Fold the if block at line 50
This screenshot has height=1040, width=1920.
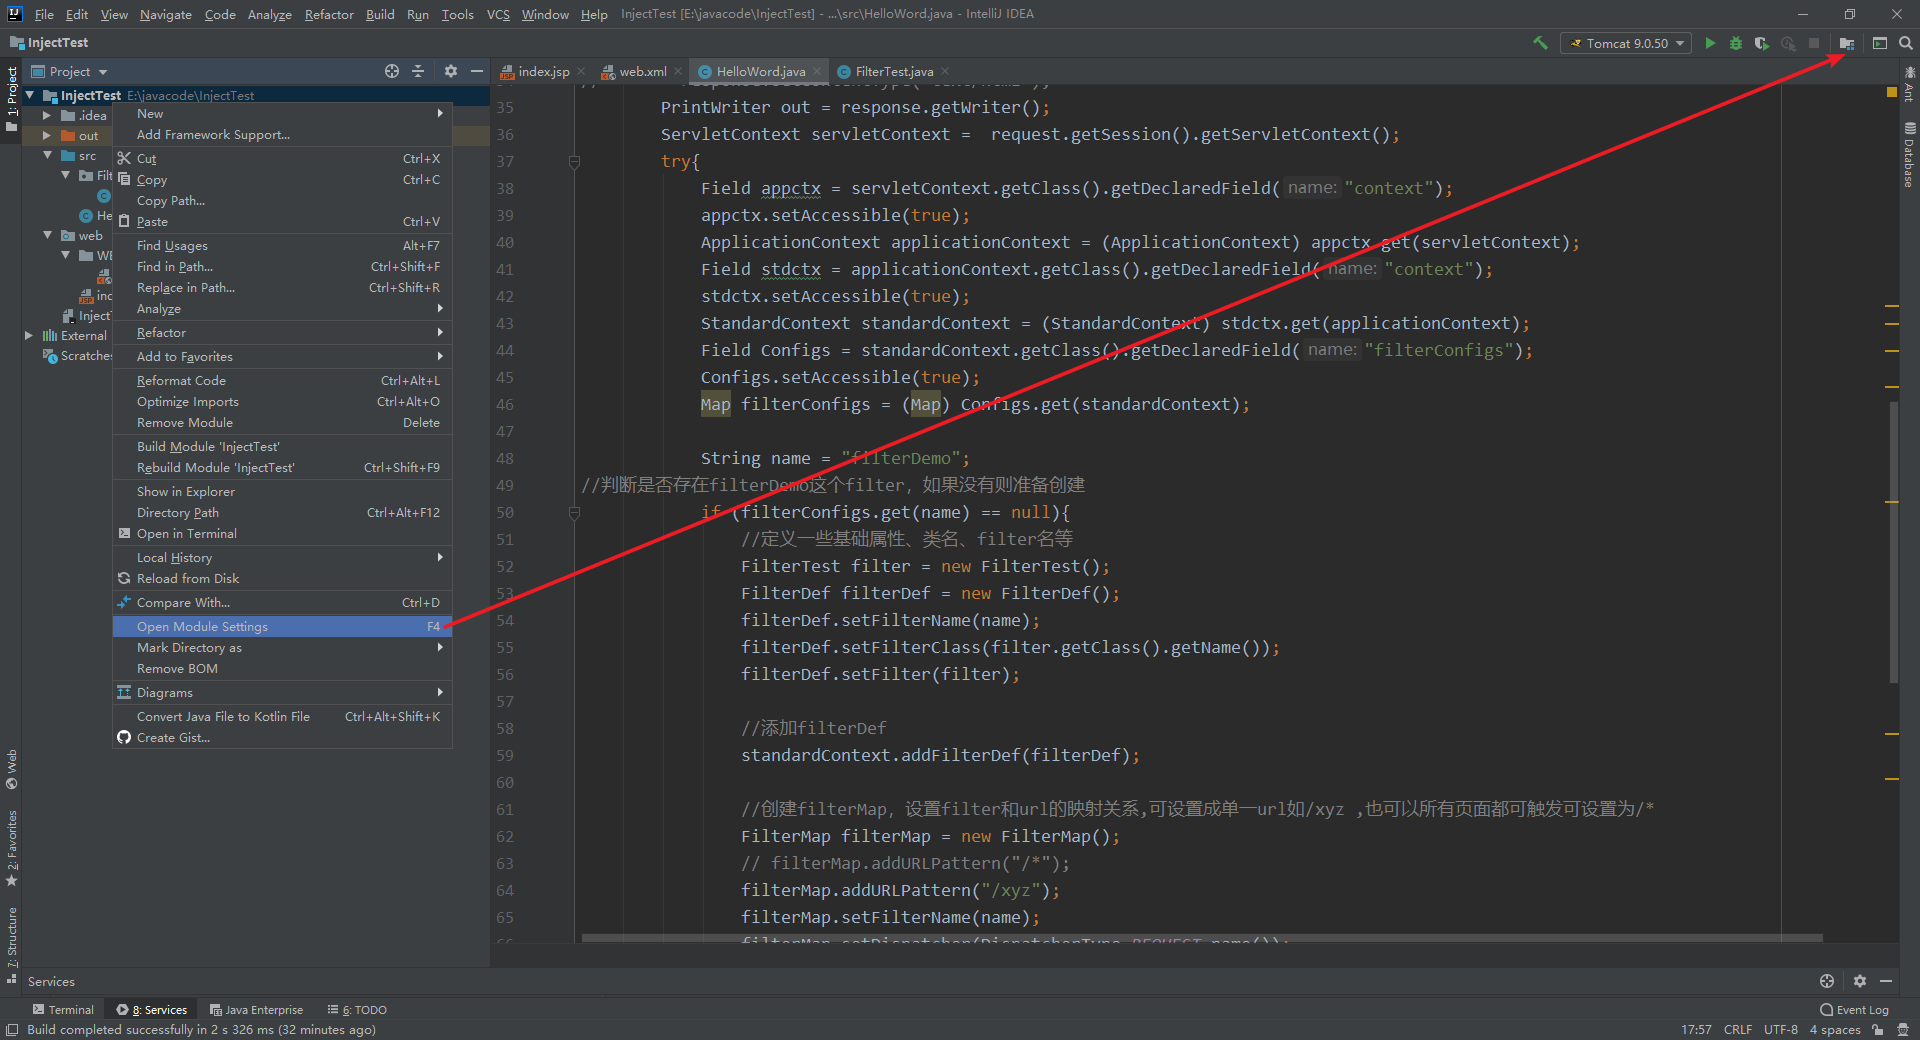tap(574, 512)
